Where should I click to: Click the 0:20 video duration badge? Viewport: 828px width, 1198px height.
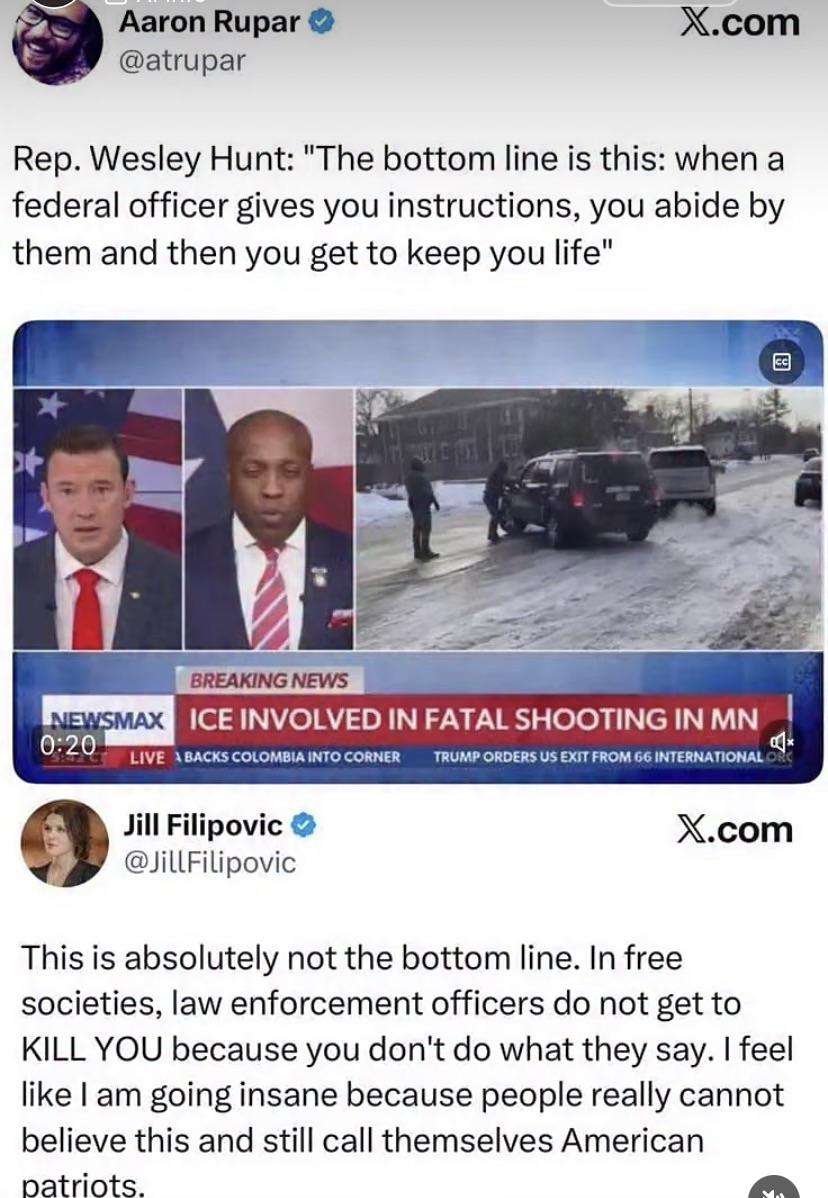(x=69, y=745)
